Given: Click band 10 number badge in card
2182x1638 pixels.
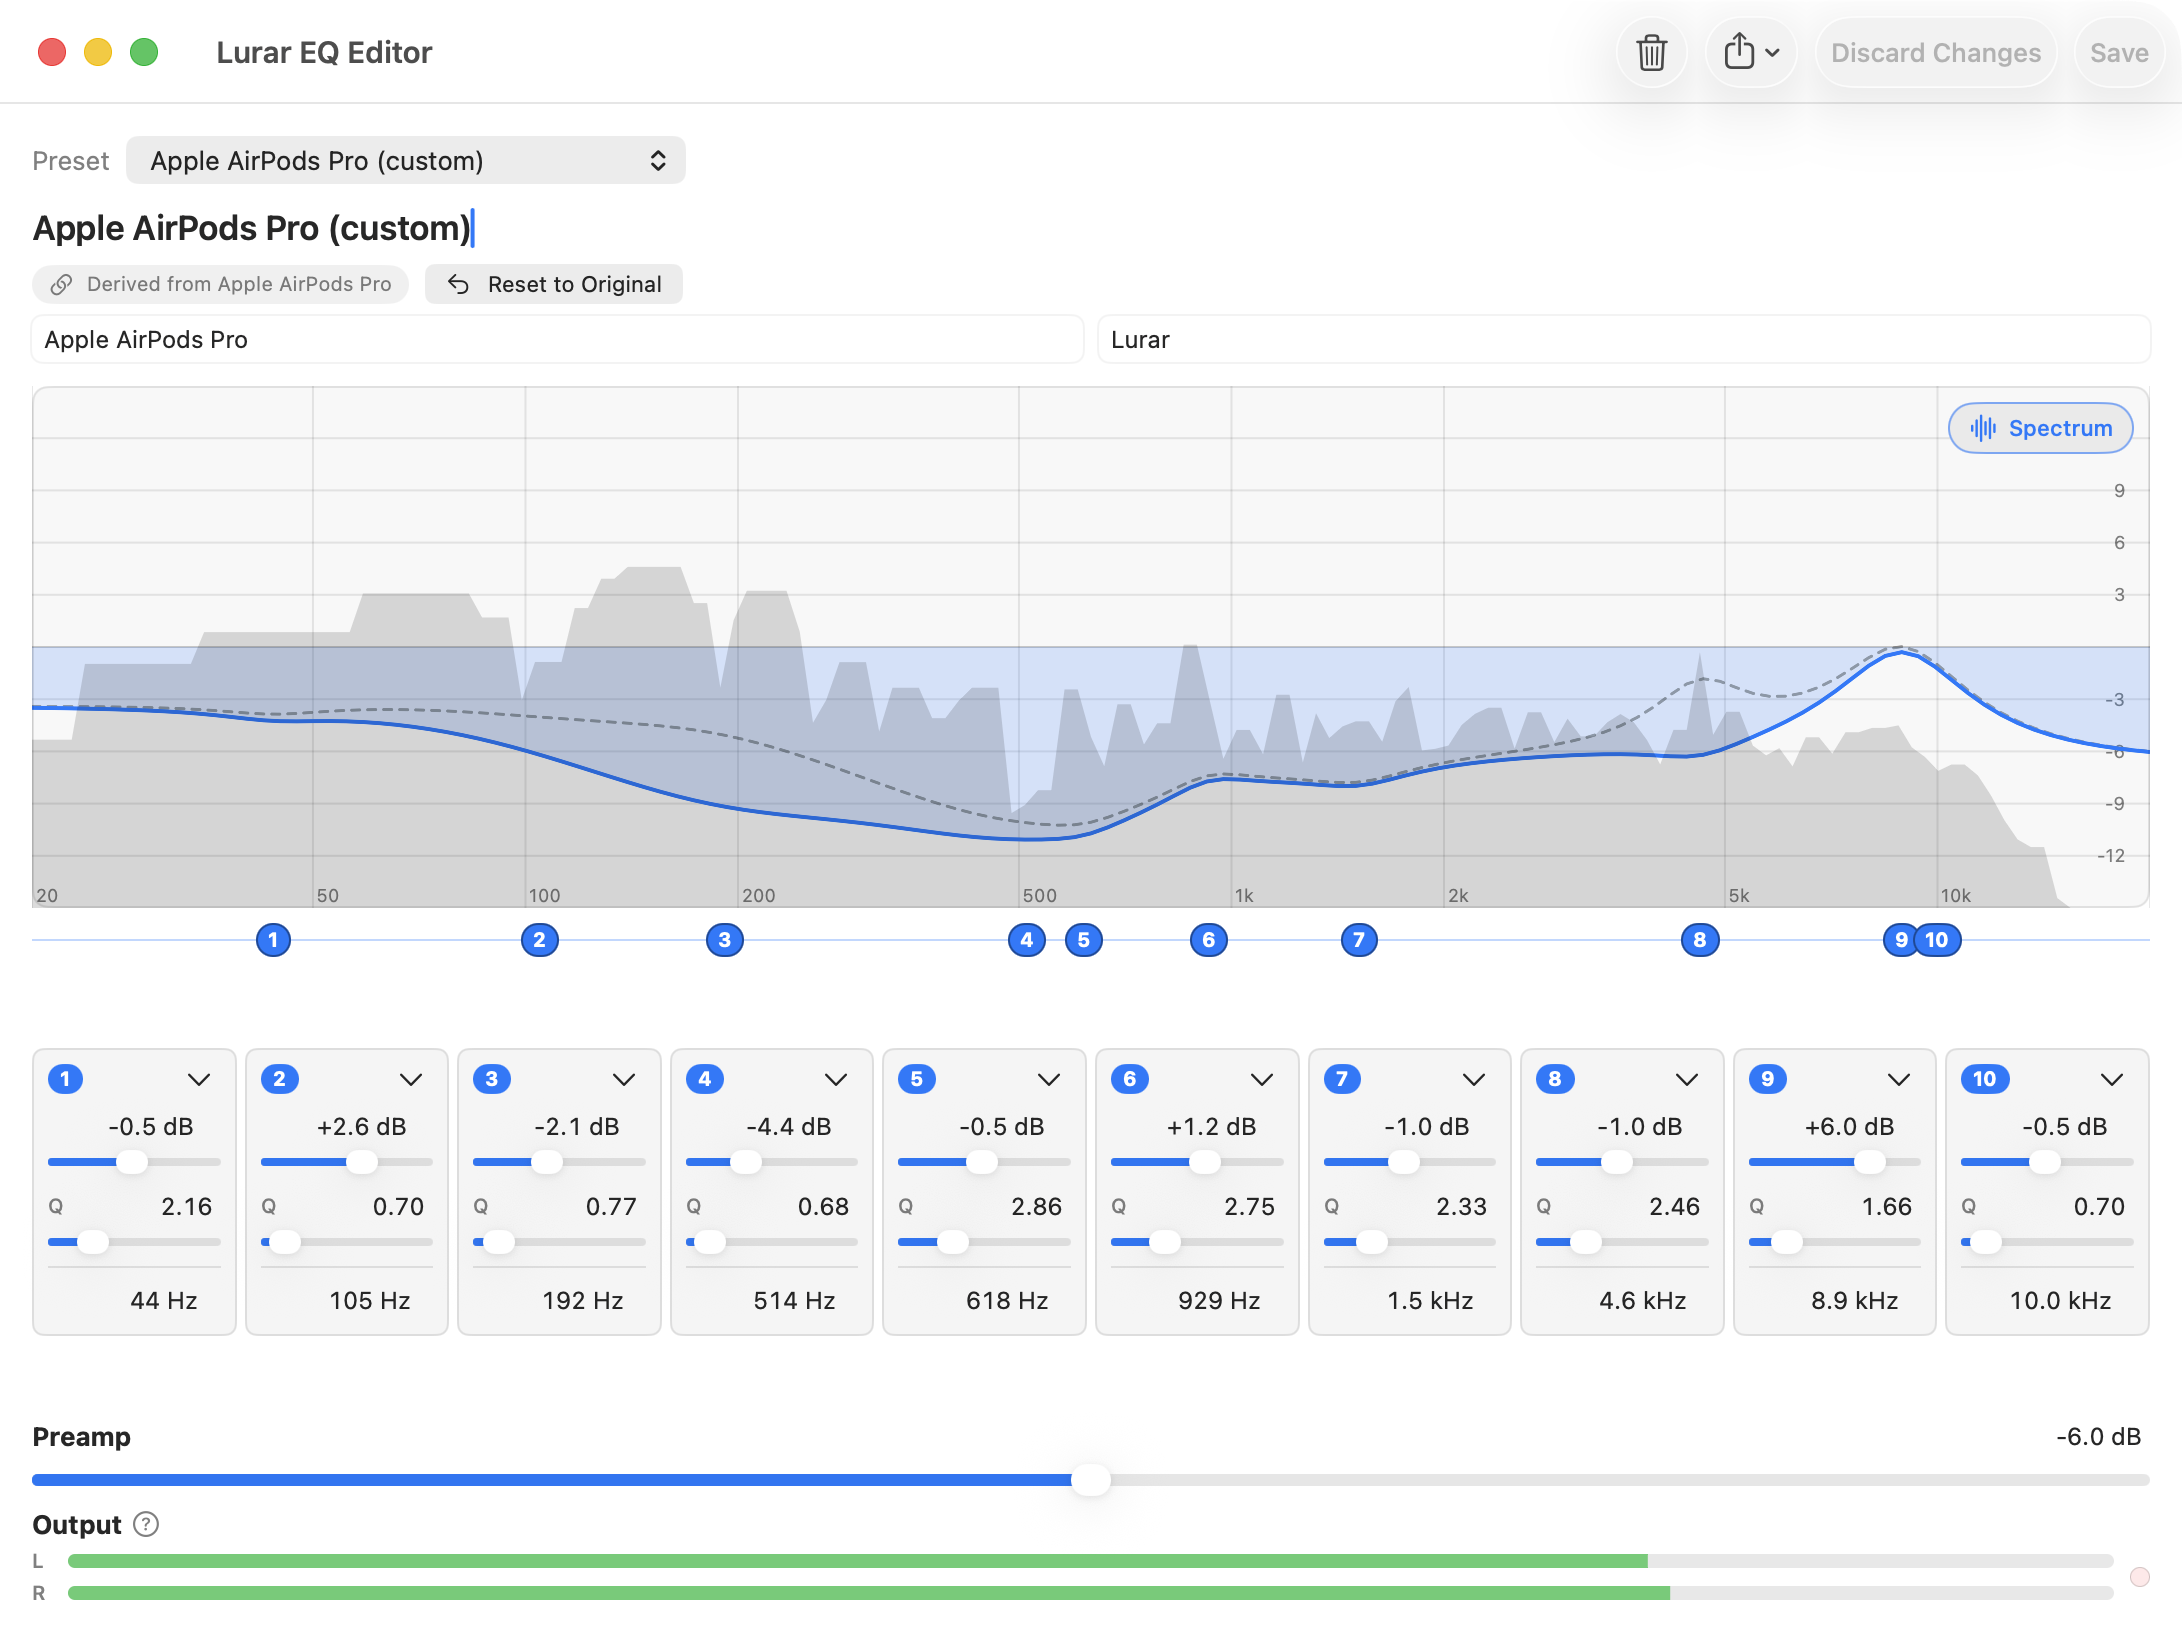Looking at the screenshot, I should pos(1984,1079).
